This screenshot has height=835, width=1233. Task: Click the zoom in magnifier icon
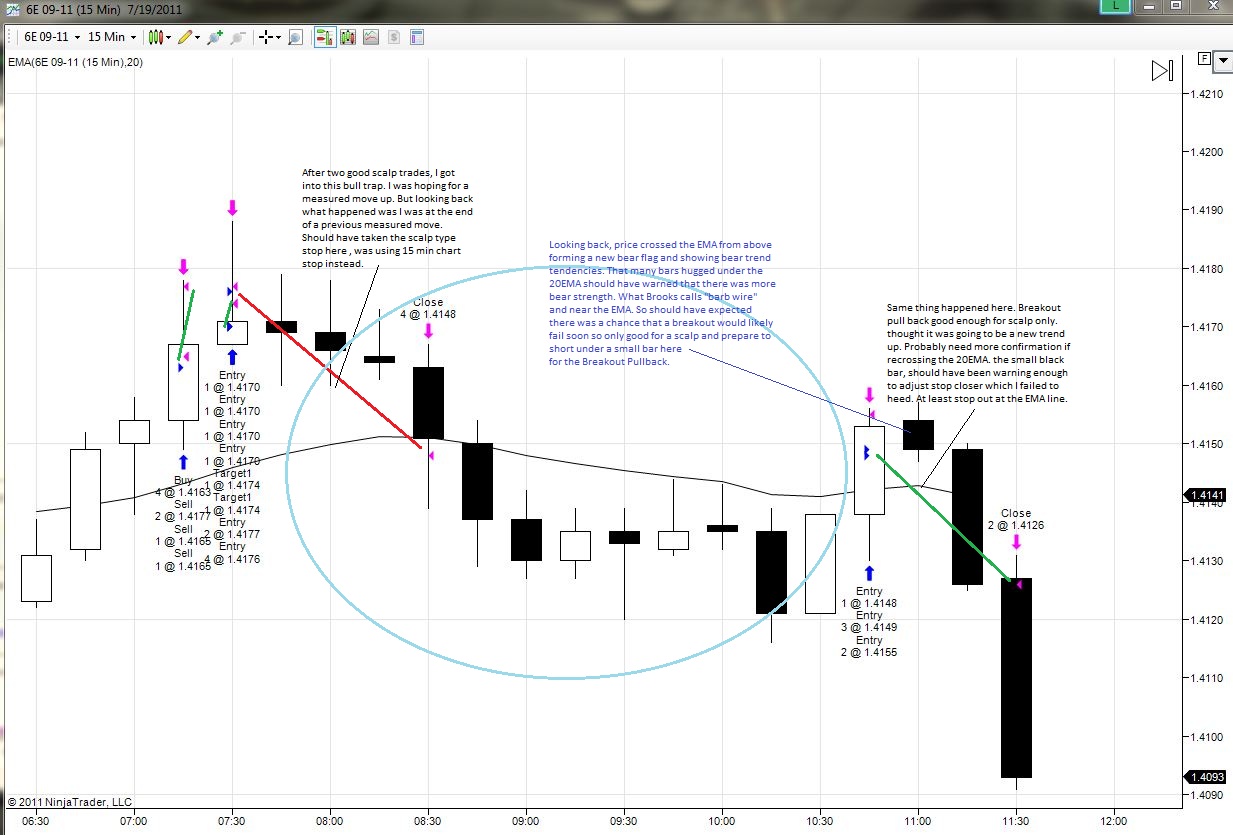214,37
